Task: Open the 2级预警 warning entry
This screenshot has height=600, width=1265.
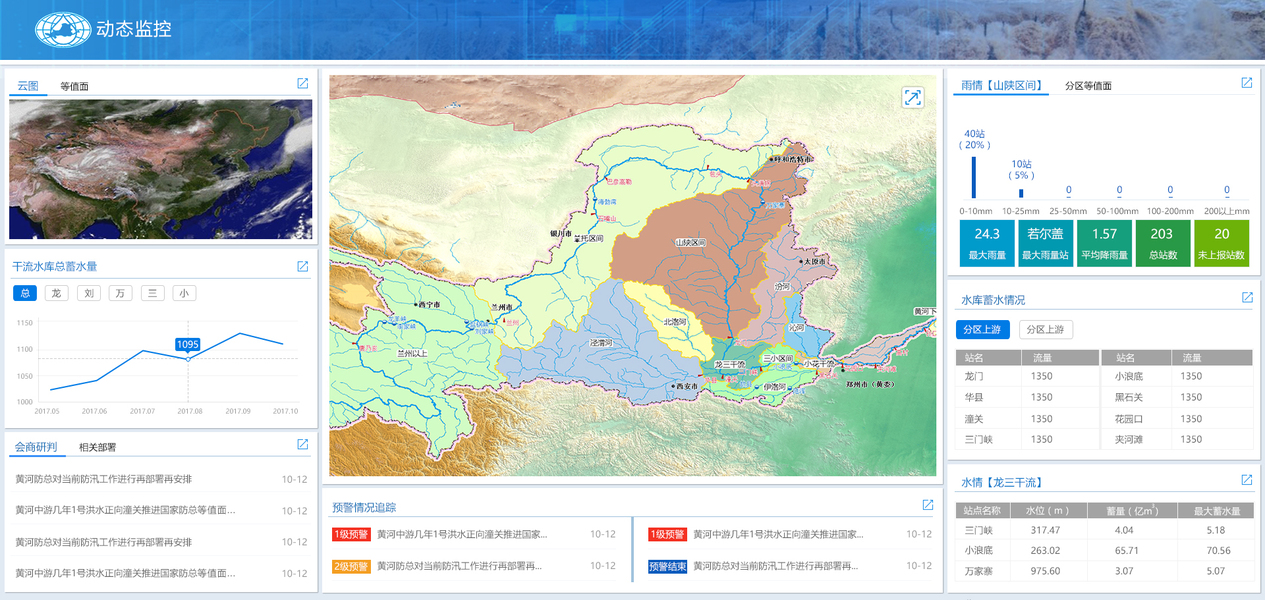Action: pyautogui.click(x=474, y=566)
